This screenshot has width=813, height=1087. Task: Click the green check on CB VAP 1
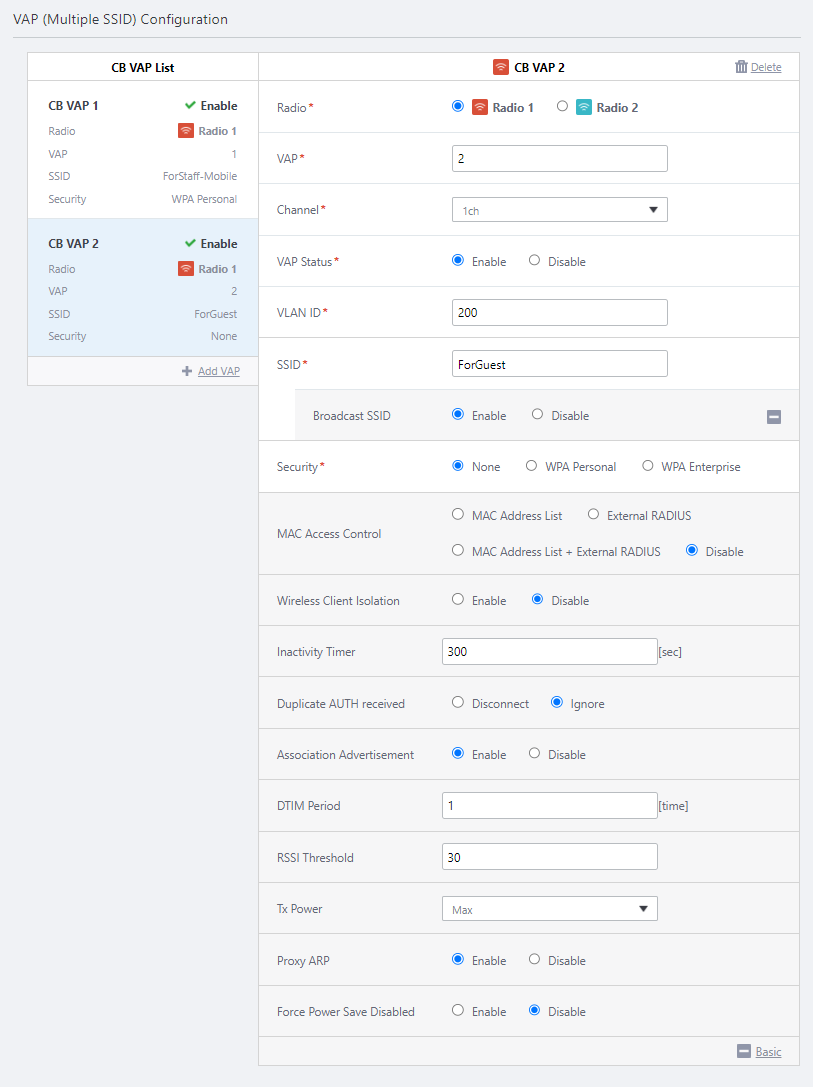tap(190, 105)
